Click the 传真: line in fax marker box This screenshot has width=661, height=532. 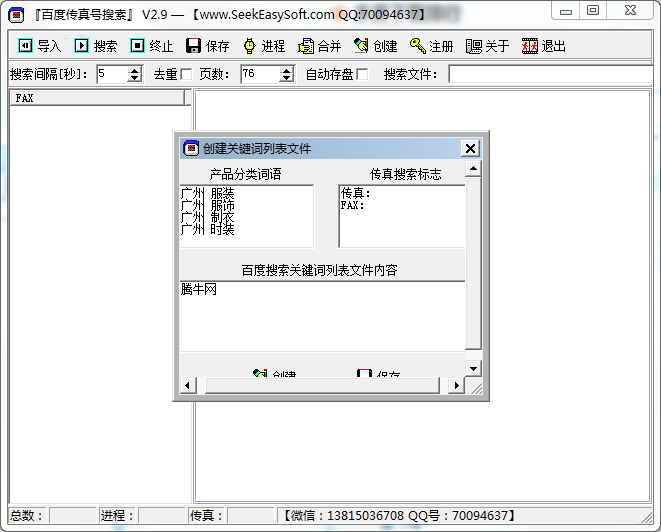pos(355,193)
